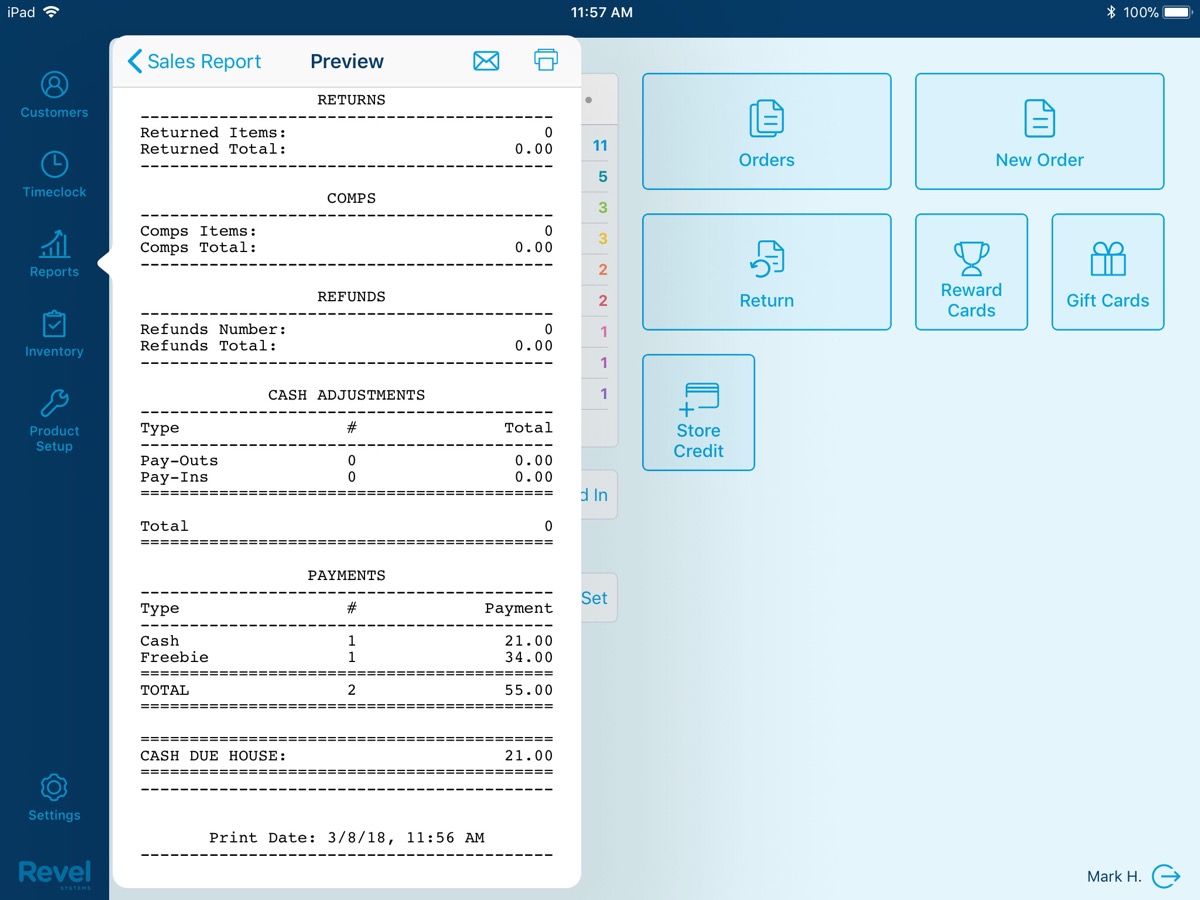1200x900 pixels.
Task: Tap the printer icon in Preview header
Action: coord(546,61)
